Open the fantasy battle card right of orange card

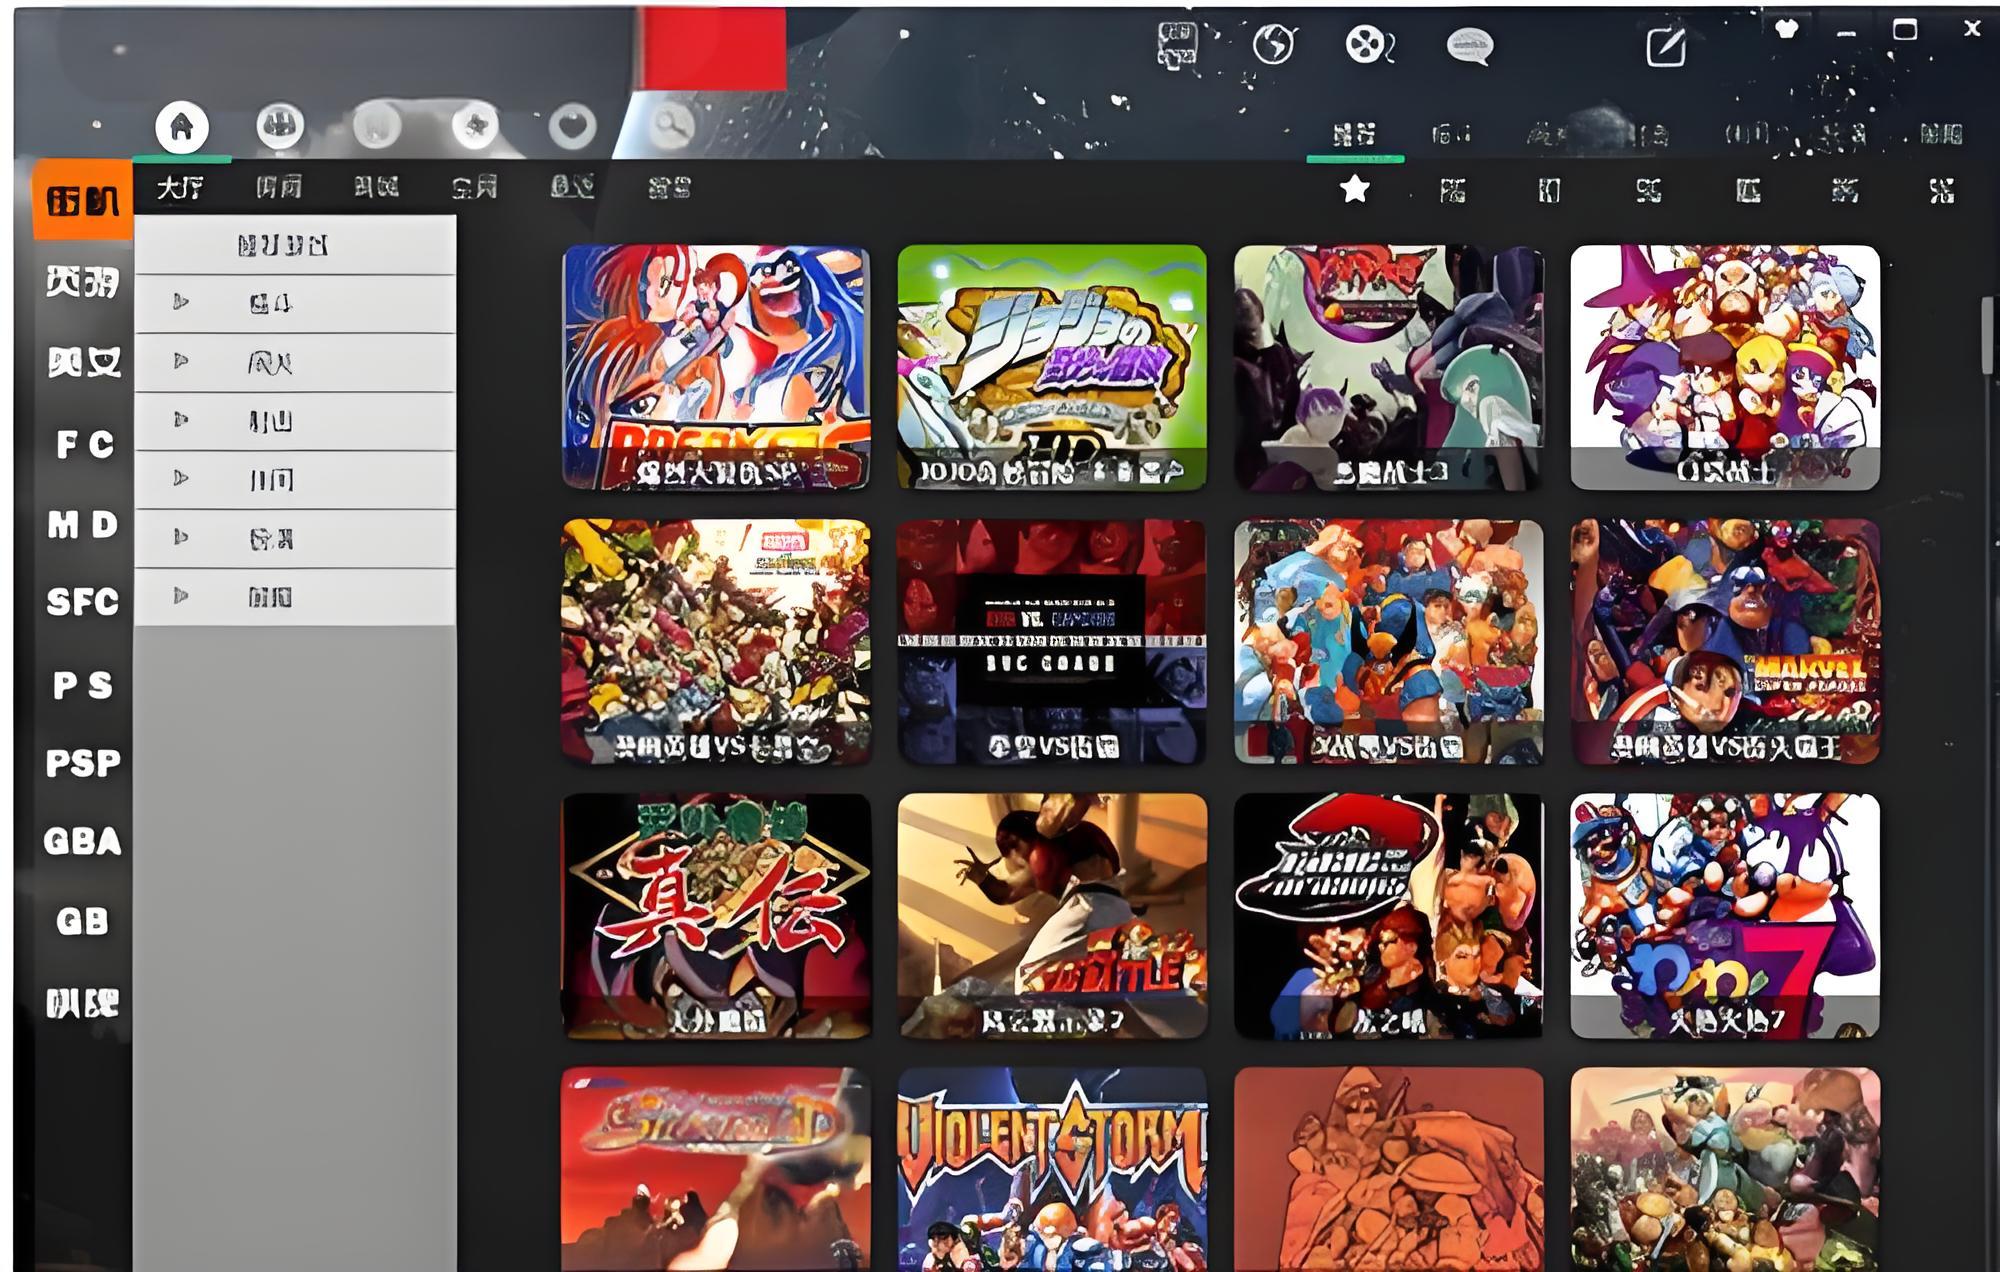coord(1725,1170)
